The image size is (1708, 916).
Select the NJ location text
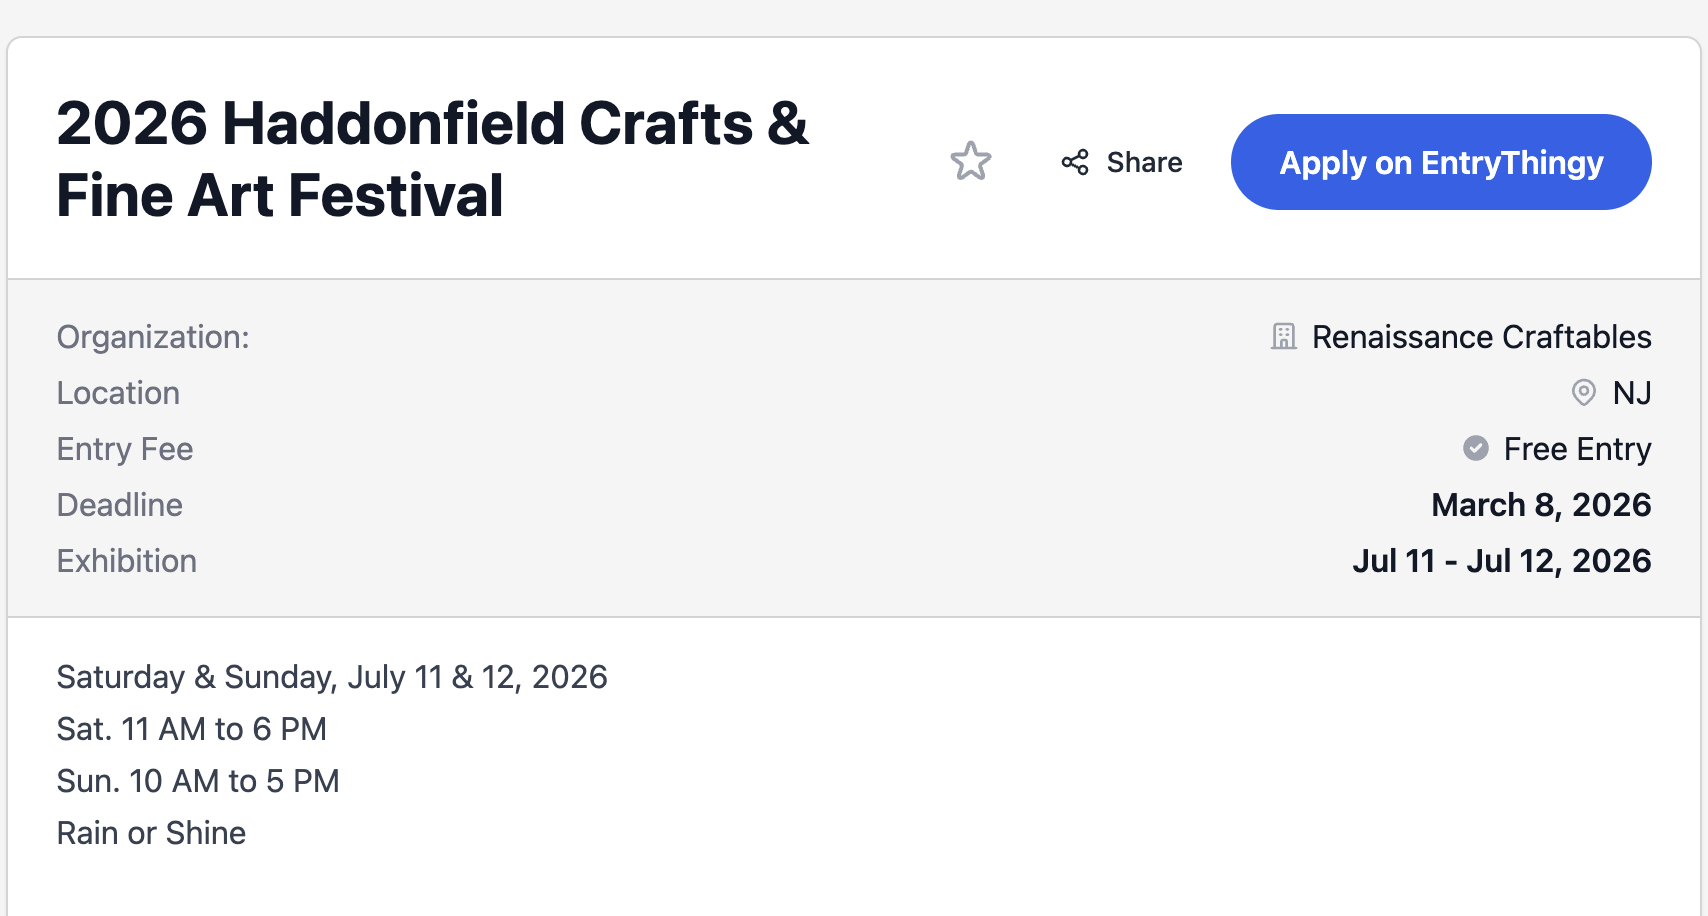[x=1632, y=393]
